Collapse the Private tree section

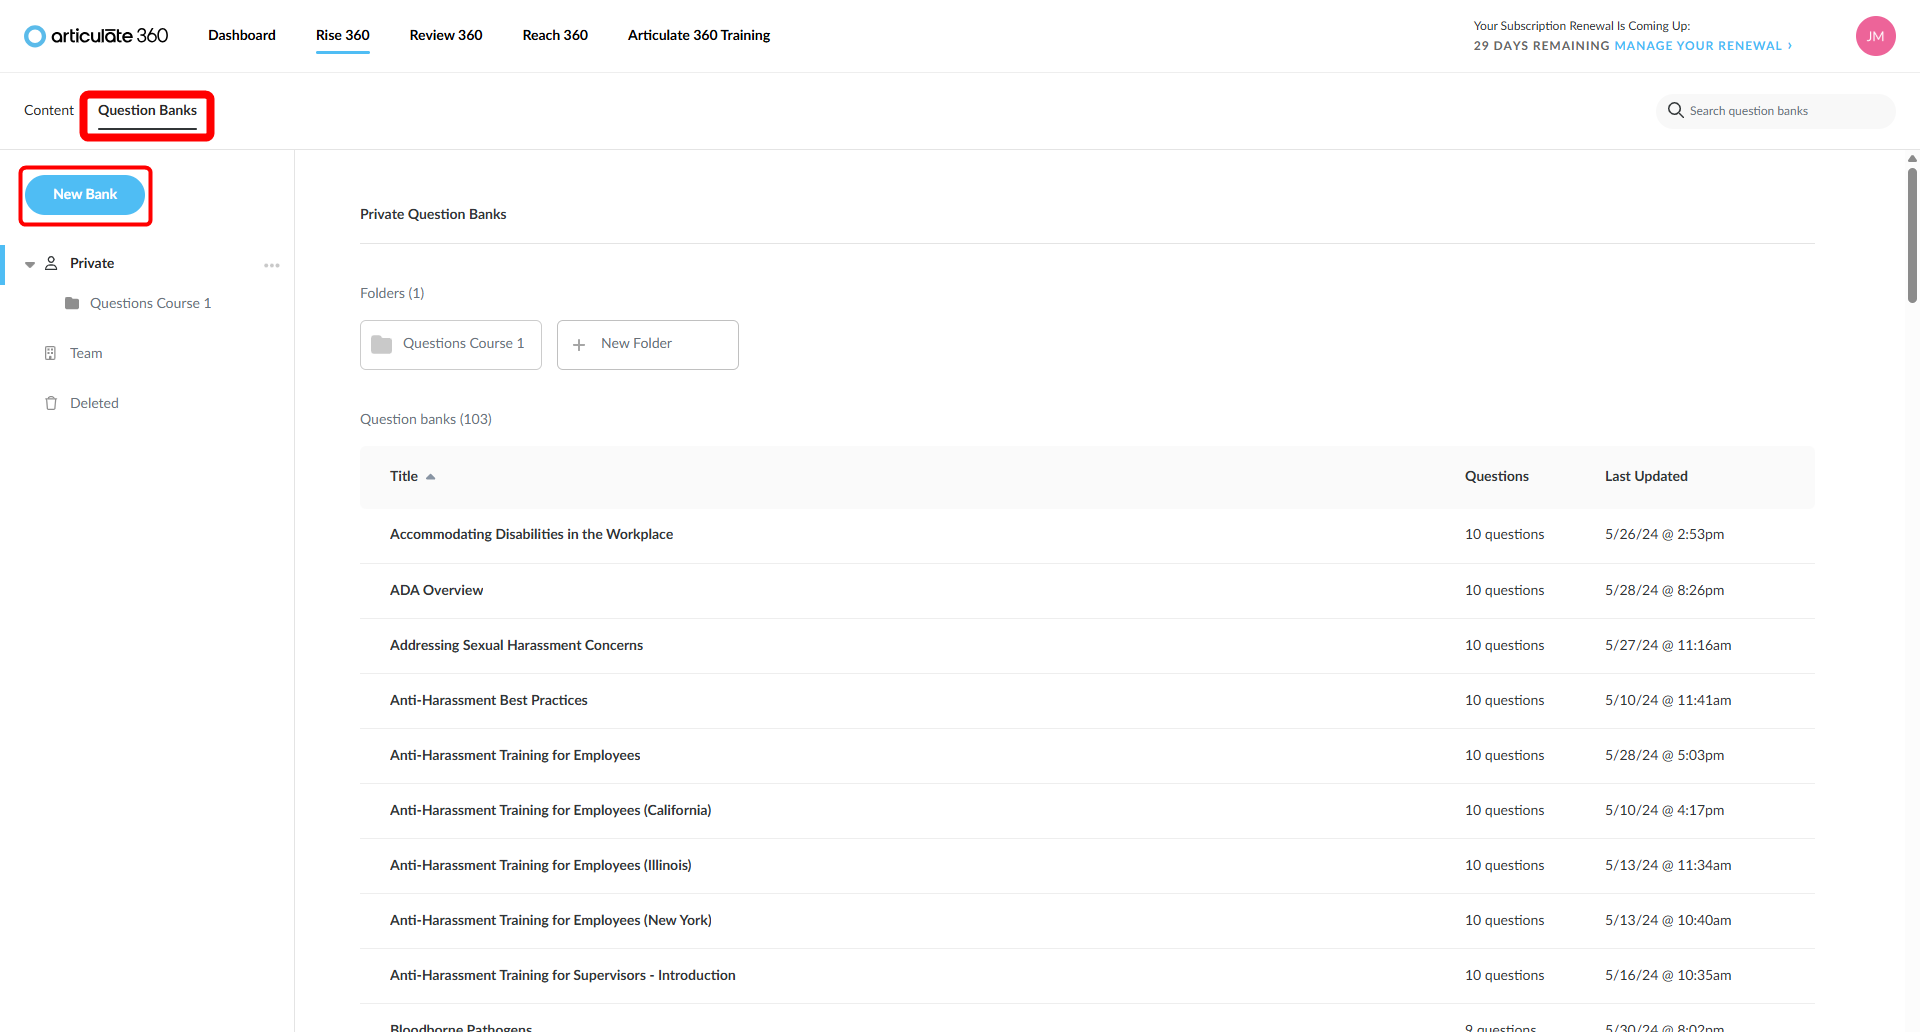pyautogui.click(x=30, y=264)
